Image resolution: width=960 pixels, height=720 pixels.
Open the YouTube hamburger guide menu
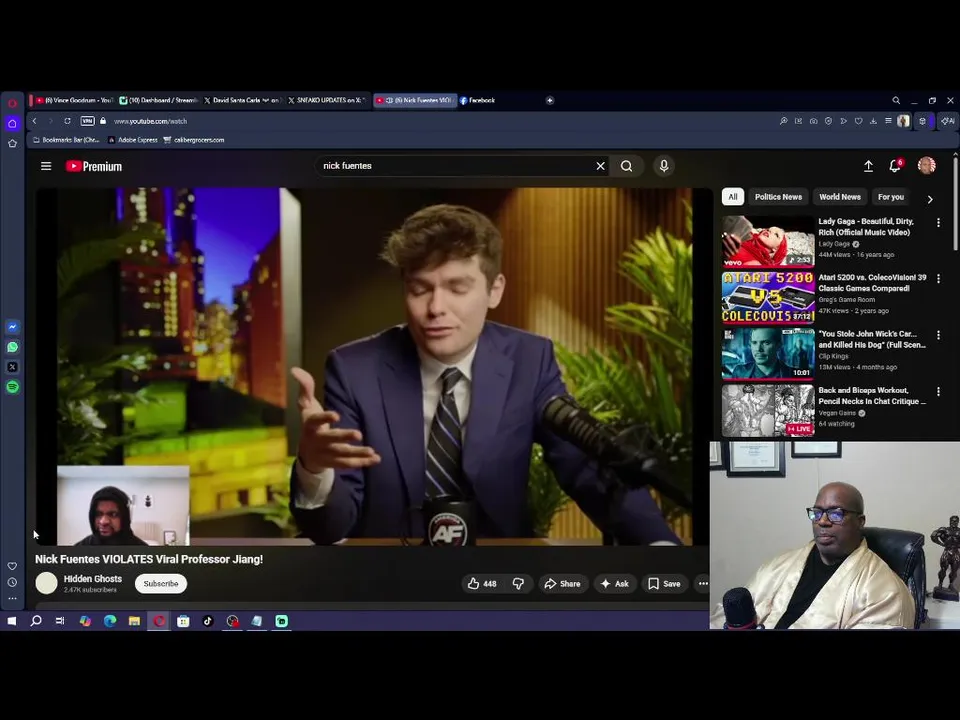(46, 166)
